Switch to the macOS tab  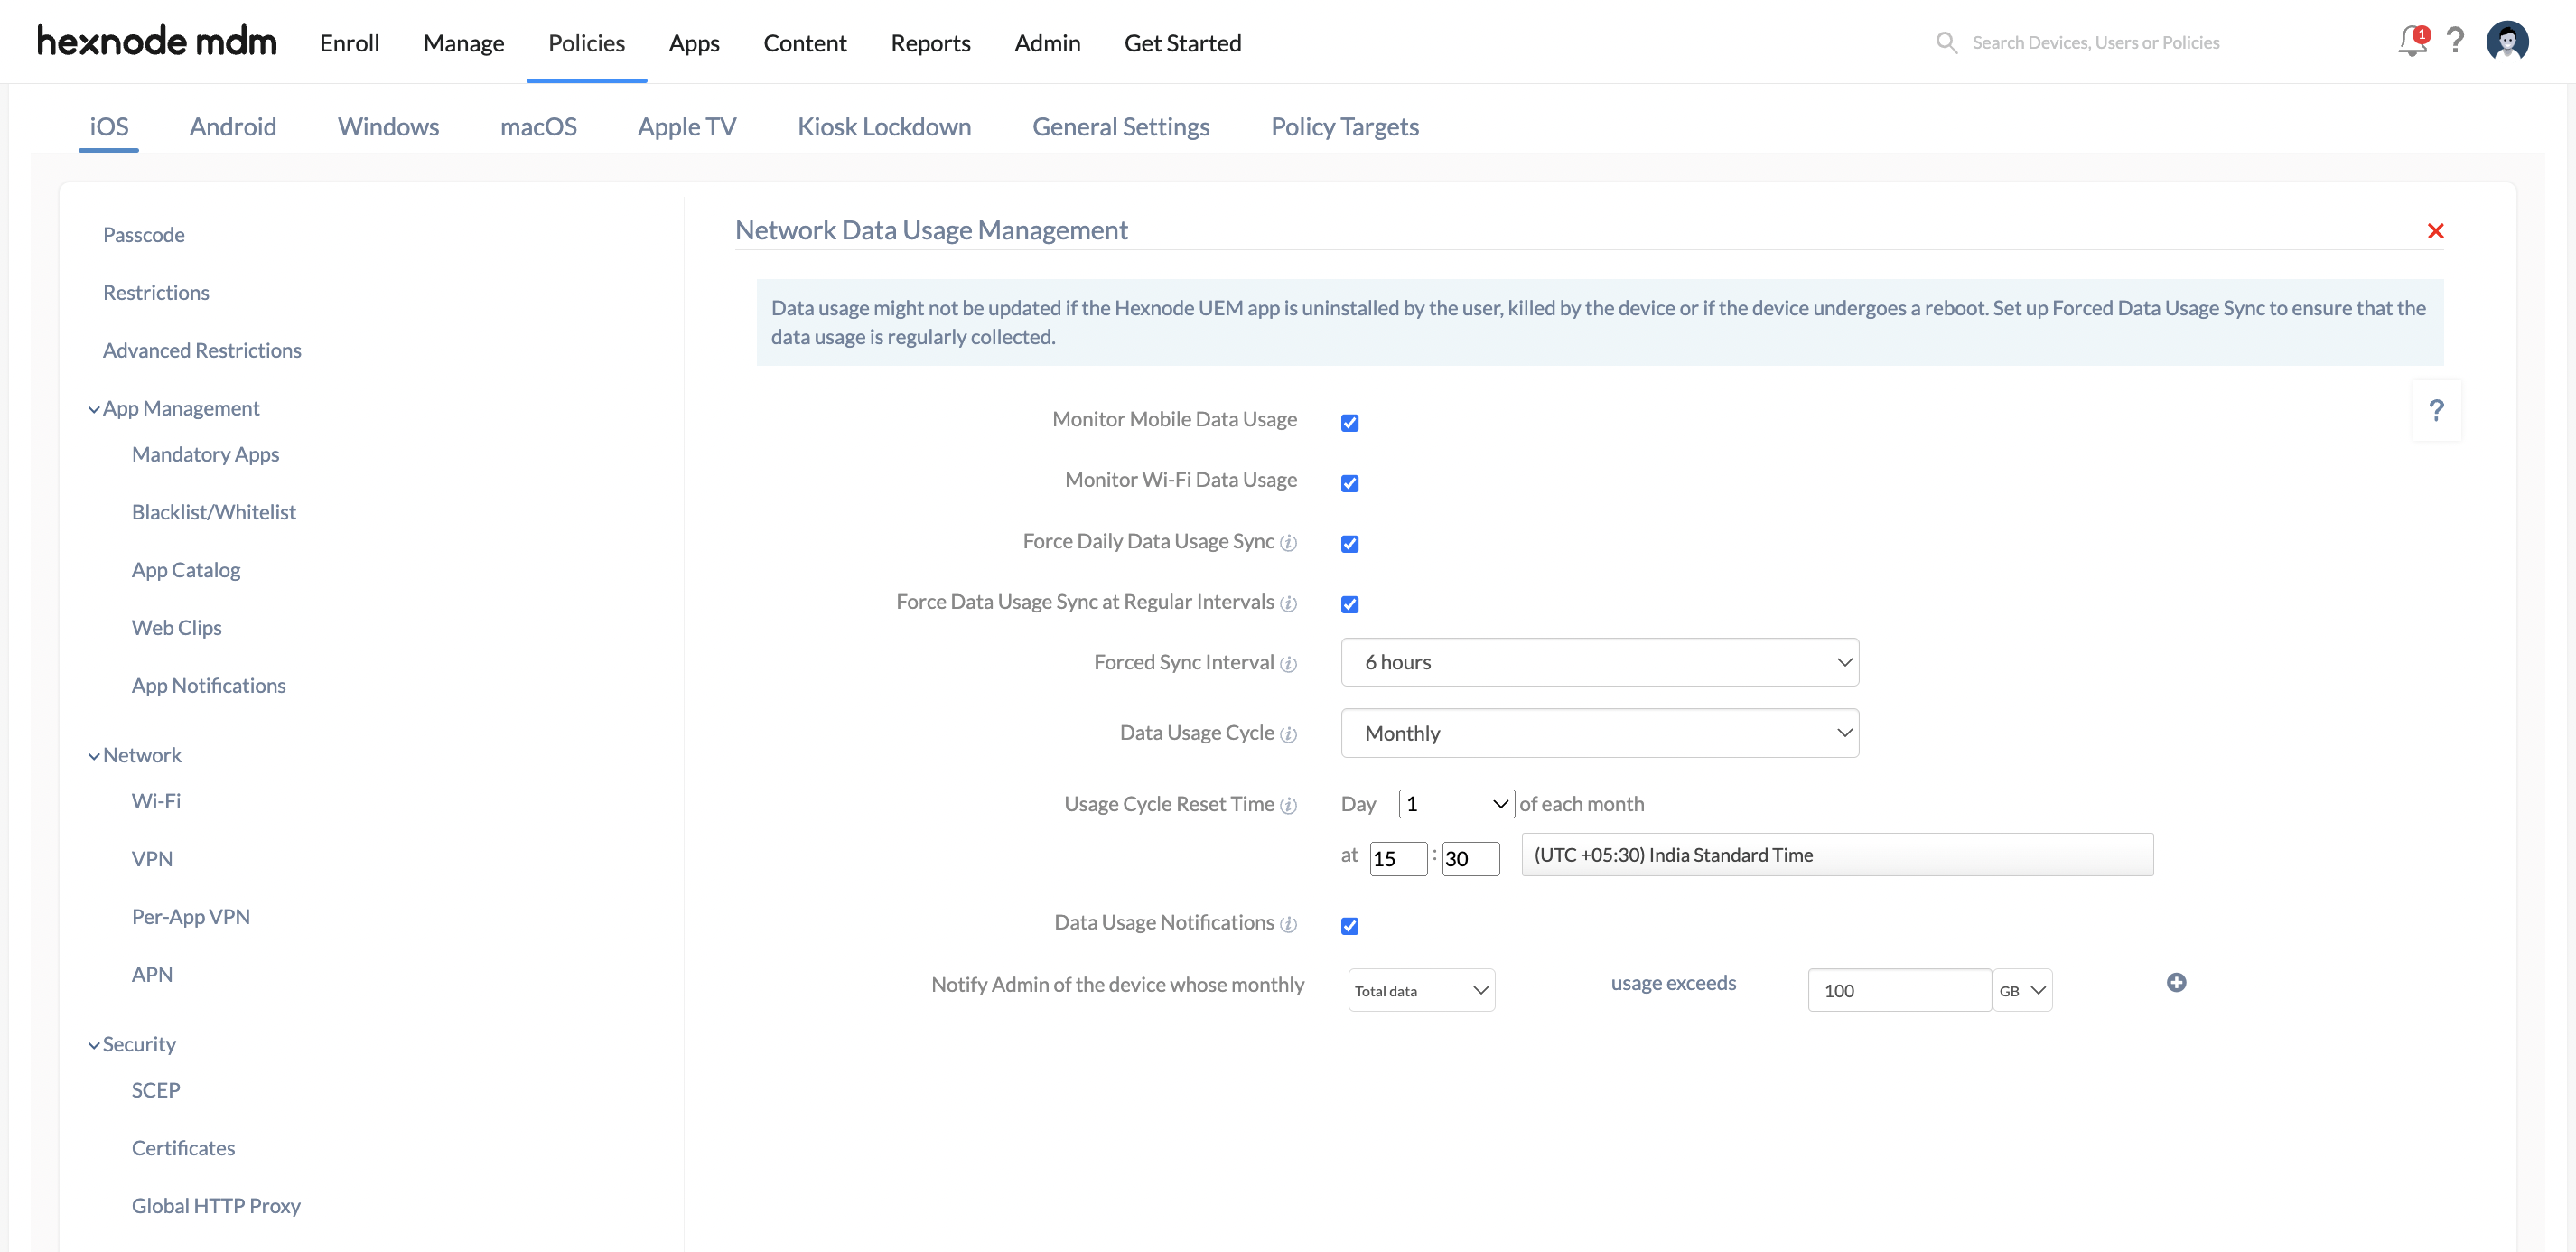(538, 127)
